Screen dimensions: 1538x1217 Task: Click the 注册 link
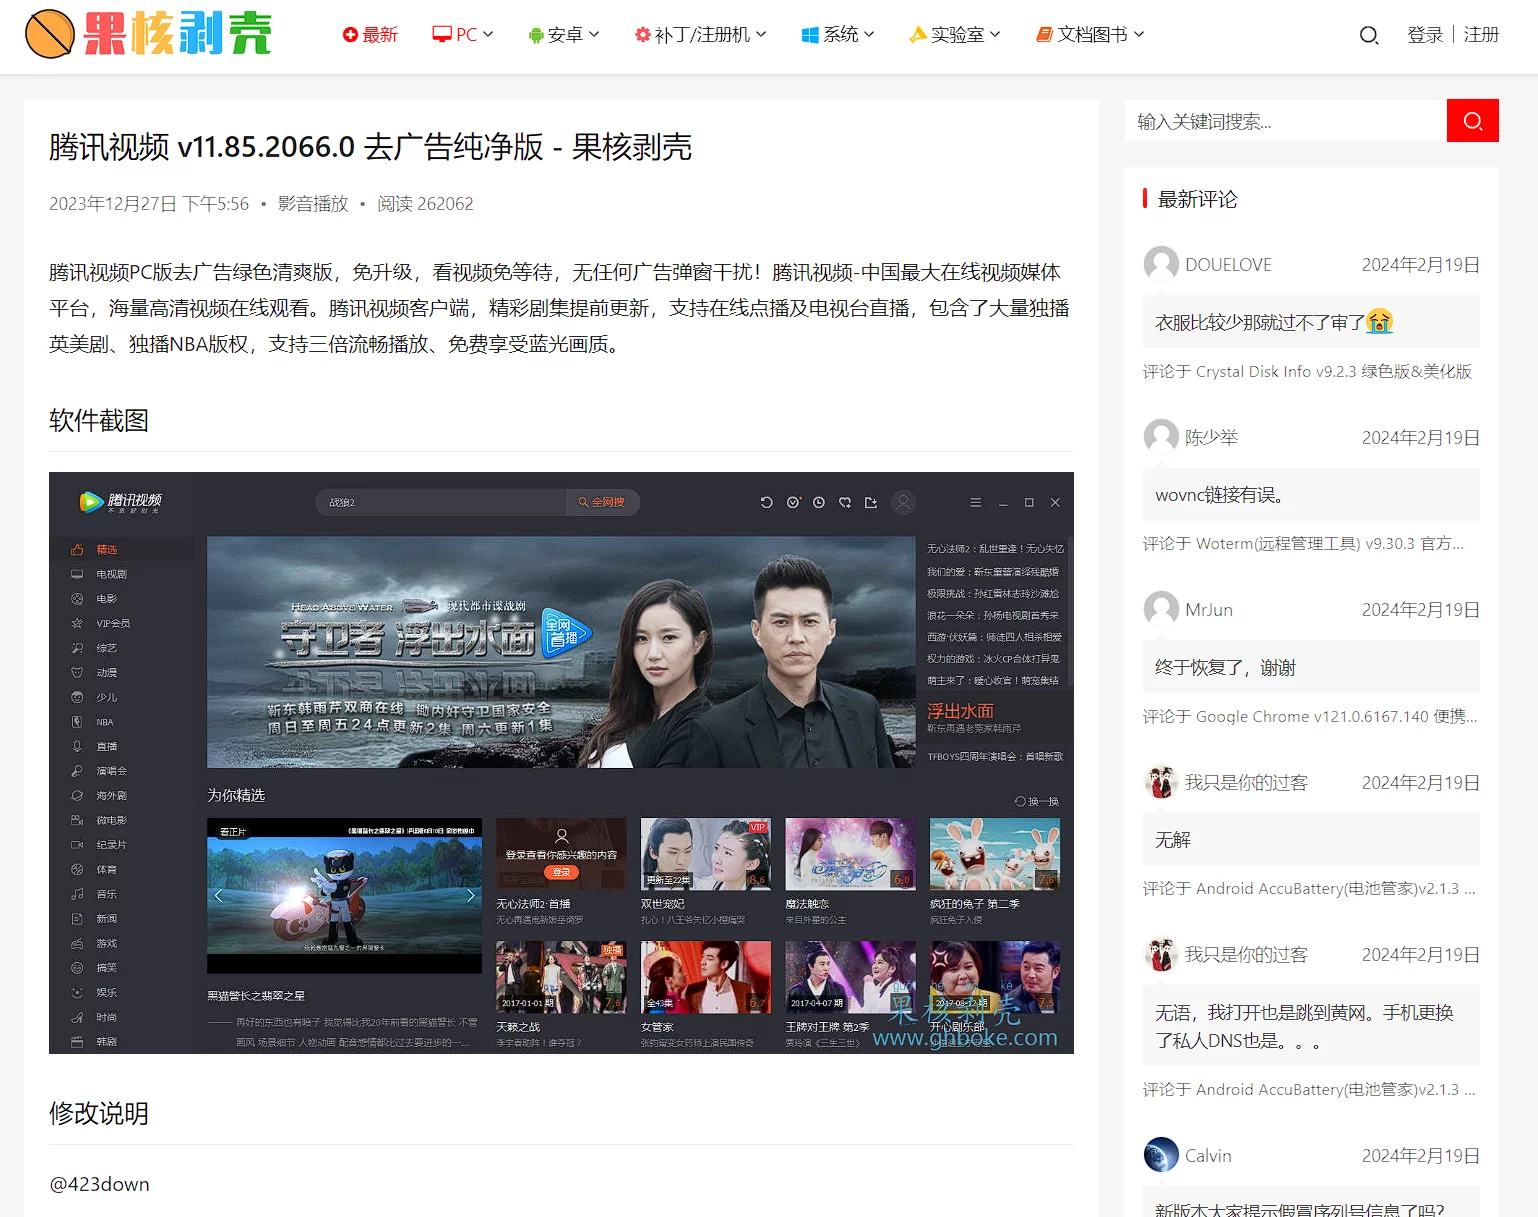[x=1481, y=35]
